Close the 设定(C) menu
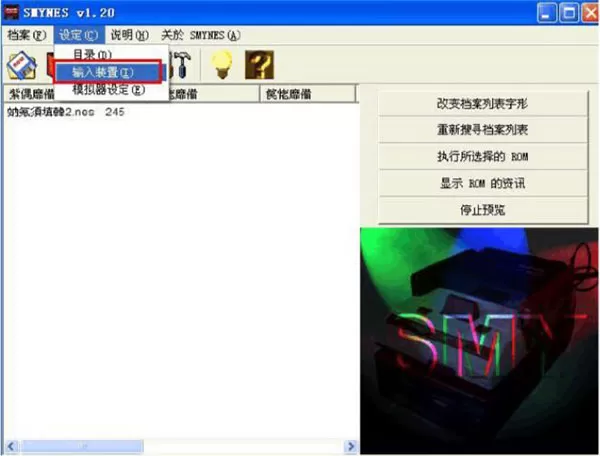 pyautogui.click(x=78, y=35)
